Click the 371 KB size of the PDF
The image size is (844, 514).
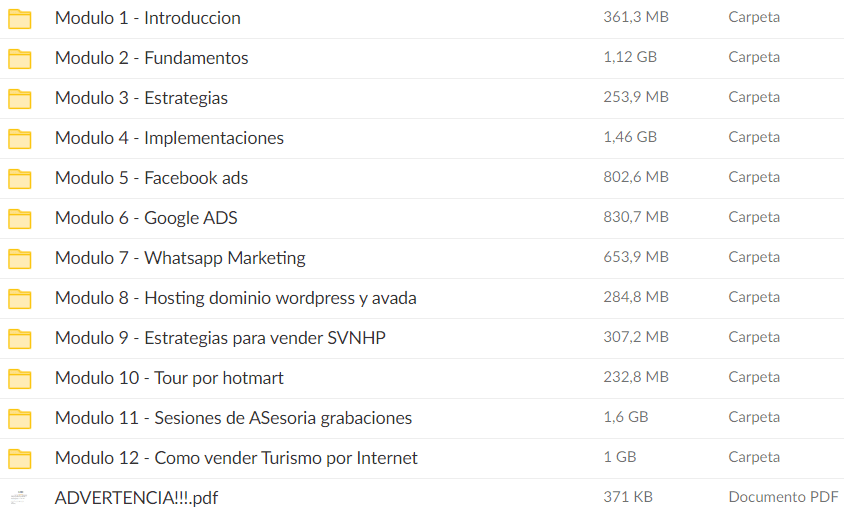pos(628,497)
